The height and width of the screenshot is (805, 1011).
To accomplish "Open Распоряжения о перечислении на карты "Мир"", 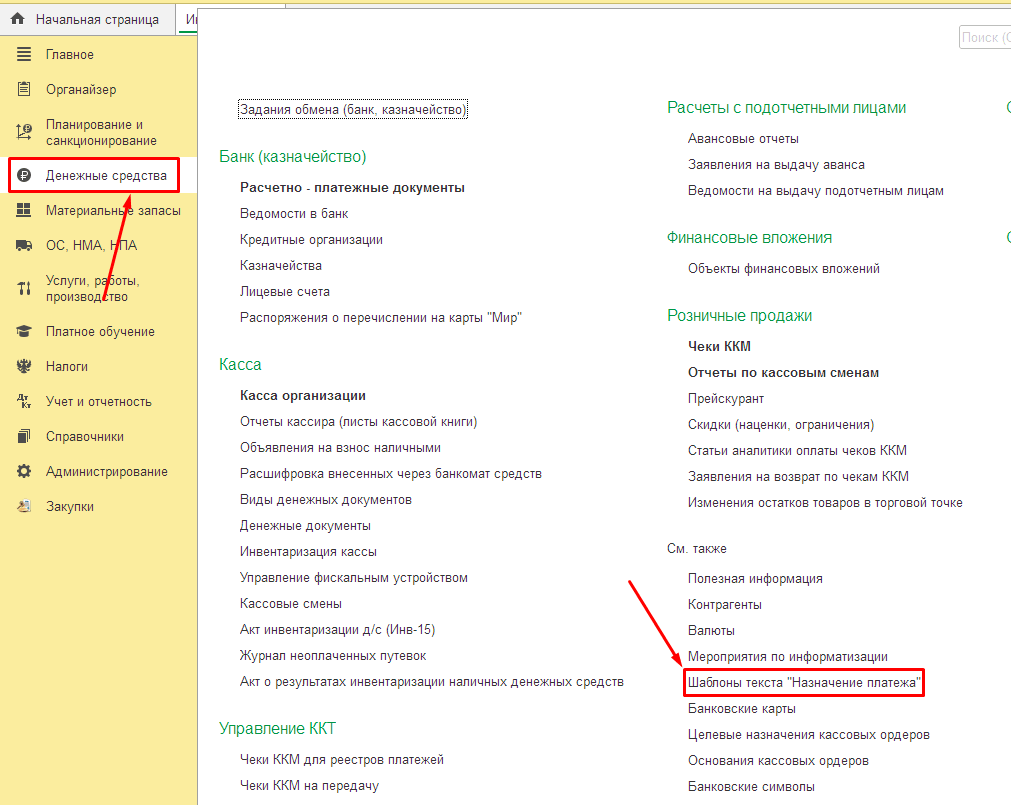I will coord(380,318).
